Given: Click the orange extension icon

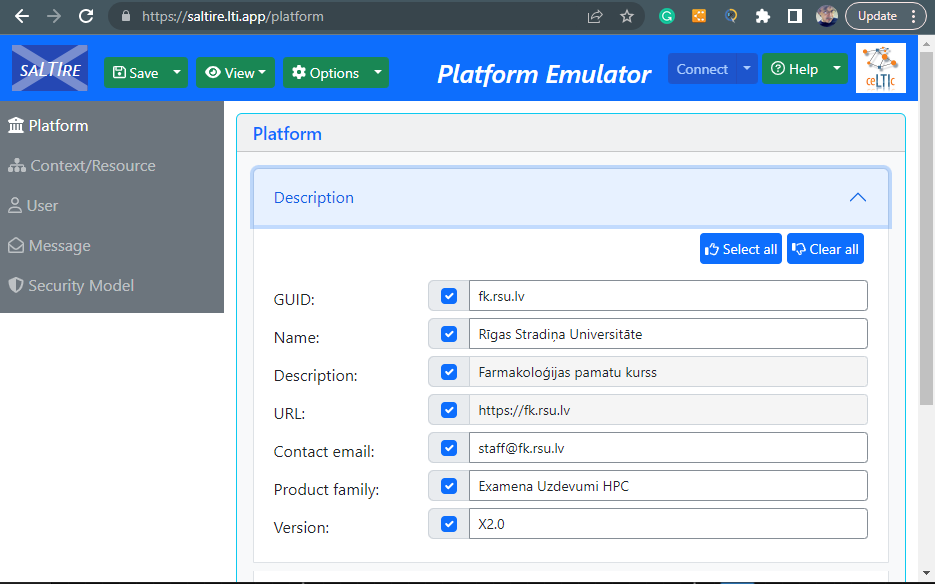Looking at the screenshot, I should (699, 16).
